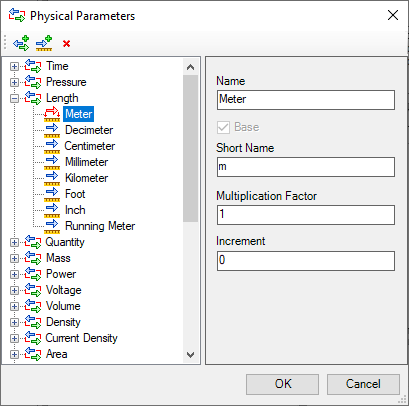Expand the Current Density node
Screen dimensions: 409x406
coord(14,338)
